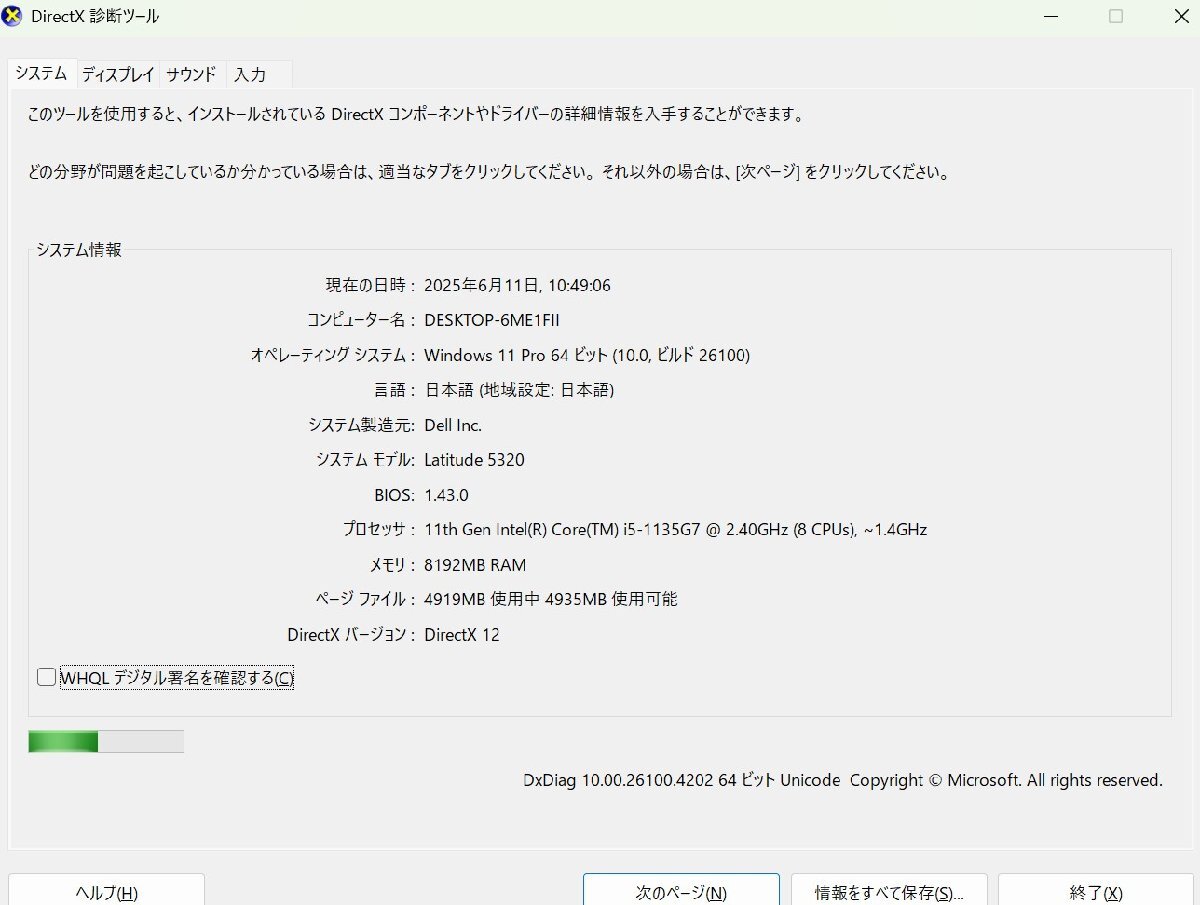Image resolution: width=1200 pixels, height=905 pixels.
Task: Select the BIOS version 1.43.0 entry
Action: point(449,495)
